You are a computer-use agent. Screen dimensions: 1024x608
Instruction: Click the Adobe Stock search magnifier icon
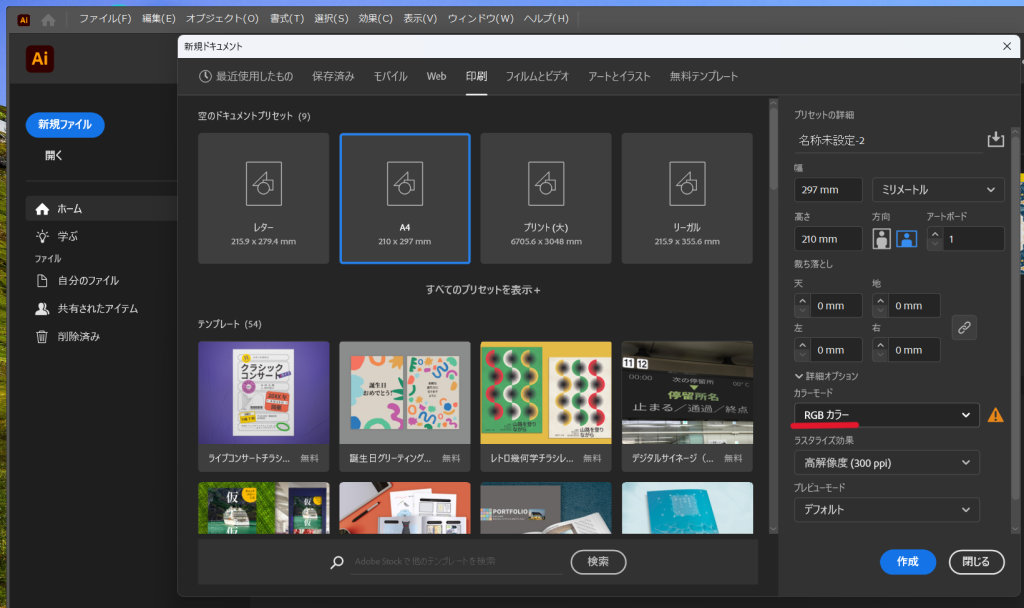[x=337, y=563]
